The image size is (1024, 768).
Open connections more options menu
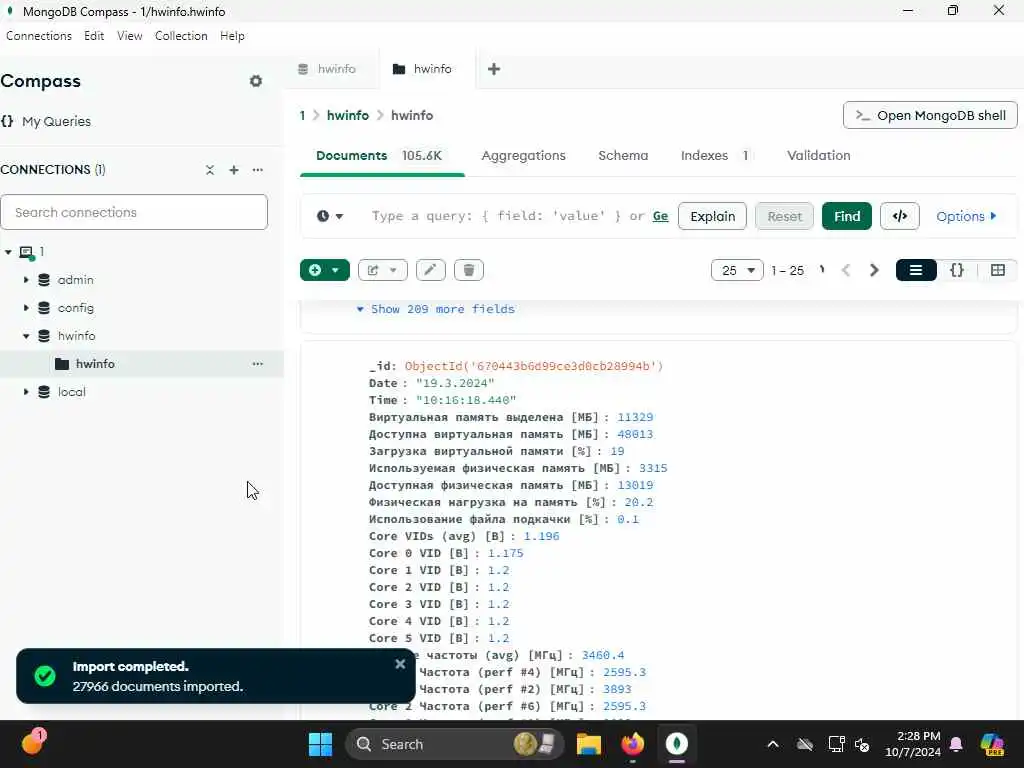point(258,170)
